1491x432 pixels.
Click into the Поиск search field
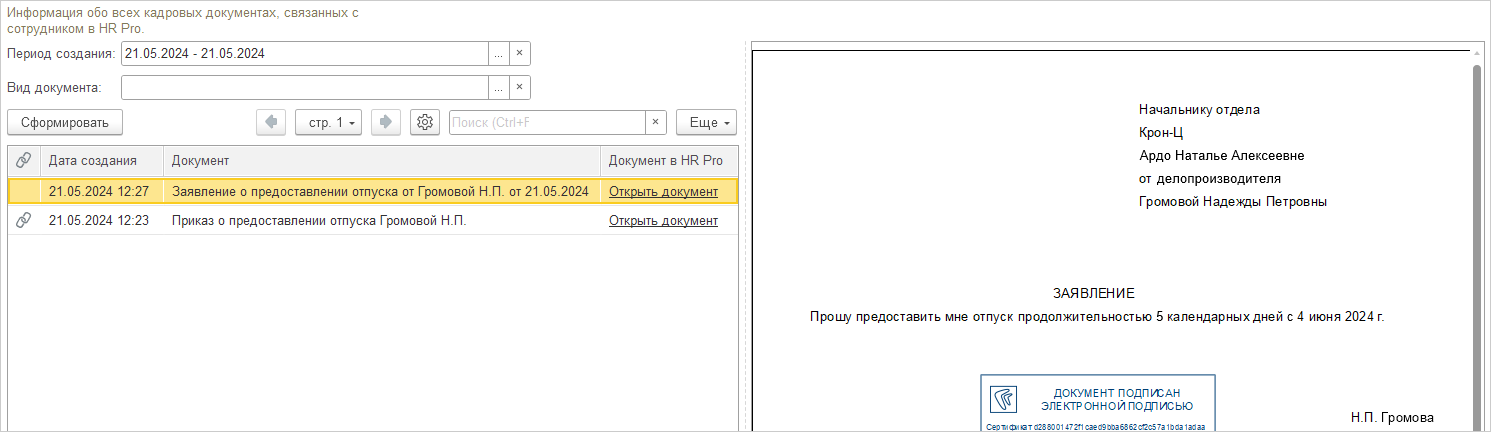545,122
